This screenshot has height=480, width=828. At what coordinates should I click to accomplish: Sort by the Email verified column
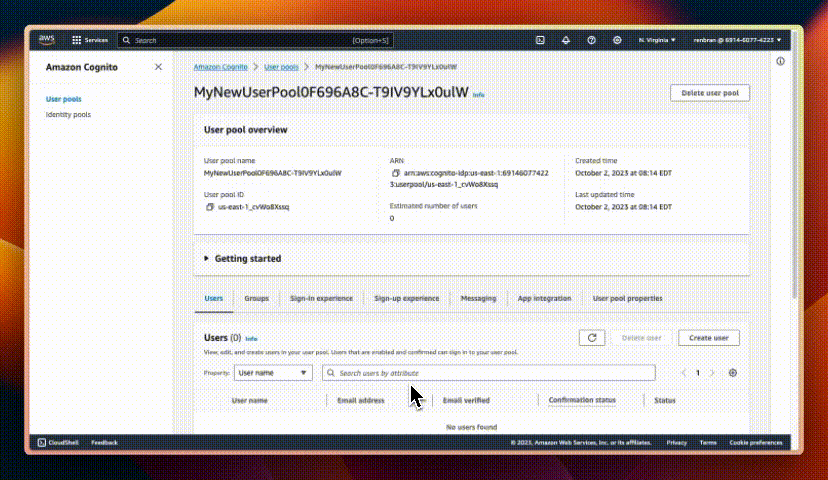pos(466,400)
